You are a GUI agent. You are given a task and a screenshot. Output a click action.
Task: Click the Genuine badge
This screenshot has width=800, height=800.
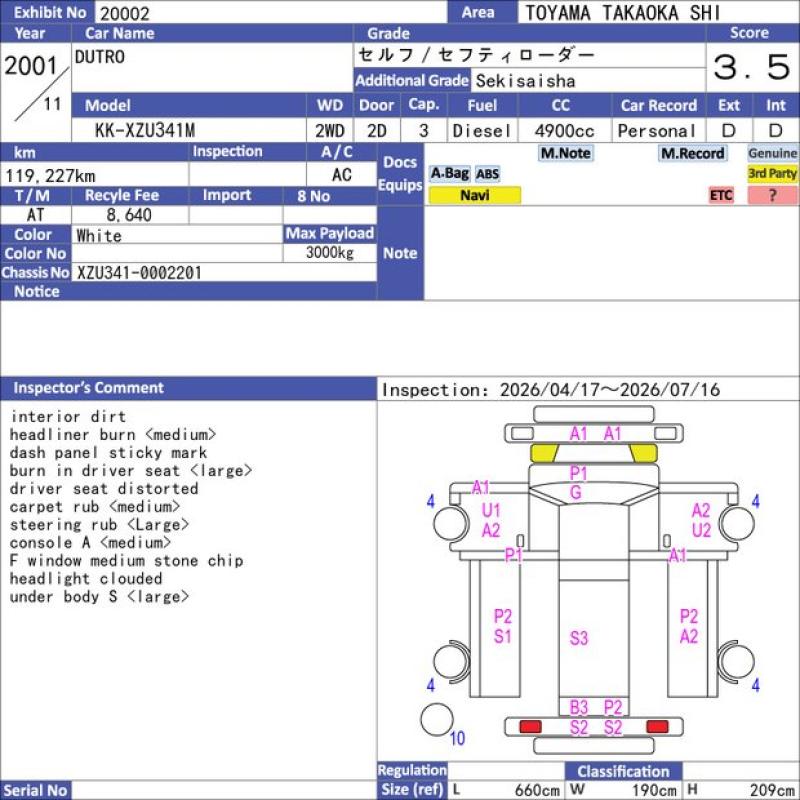tap(772, 153)
